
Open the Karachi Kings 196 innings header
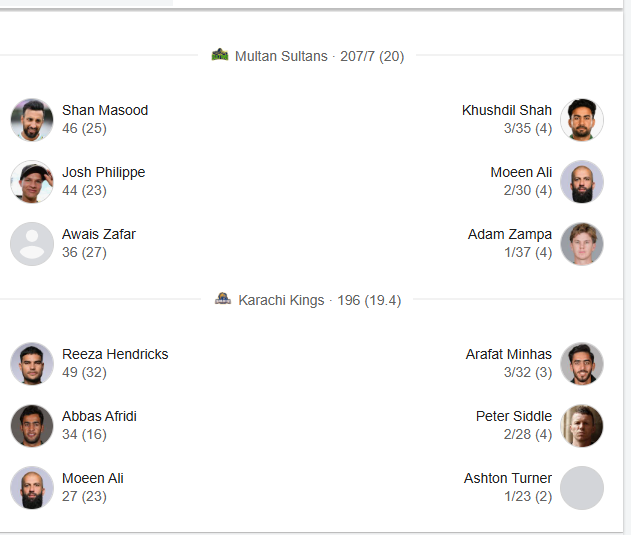[x=319, y=300]
